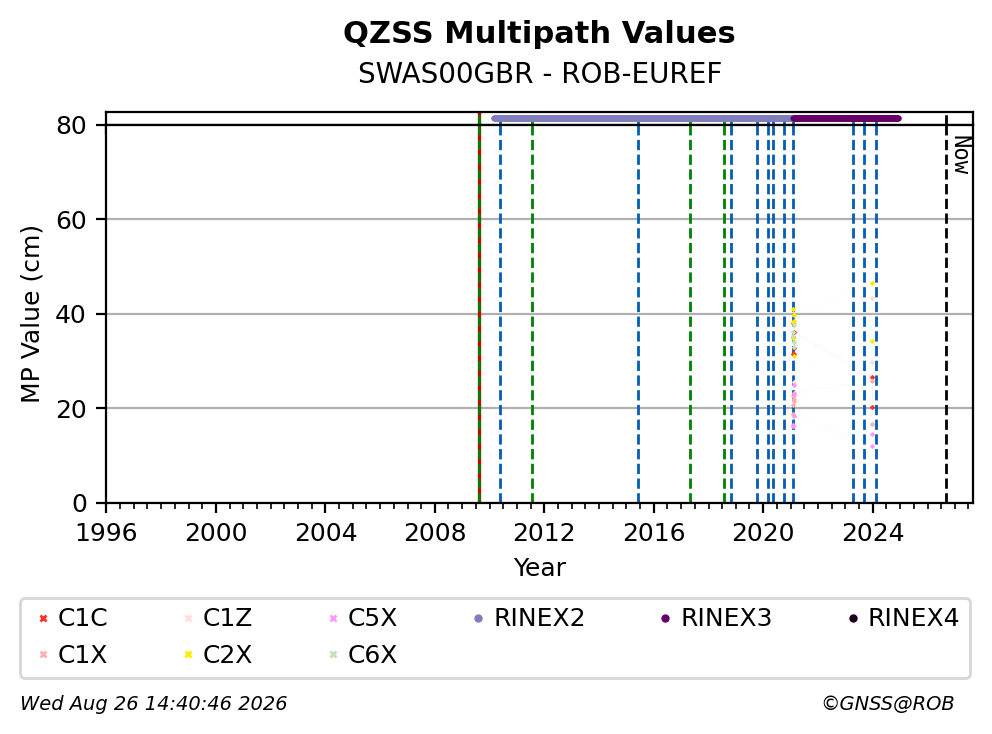Click the RINEX4 legend entry
Image resolution: width=992 pixels, height=734 pixels.
point(903,618)
